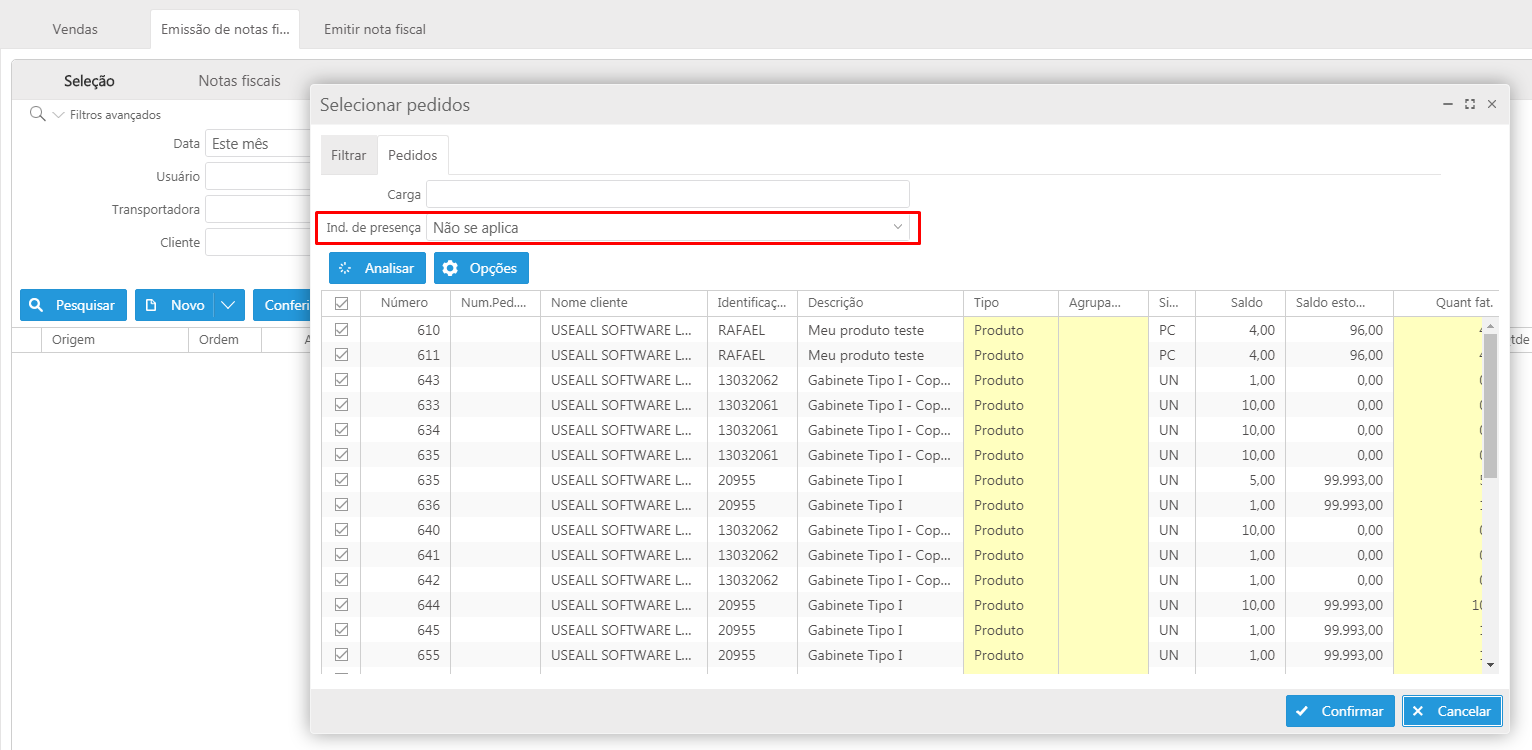Screen dimensions: 1532x750
Task: Focus the Cliente input field
Action: (x=258, y=243)
